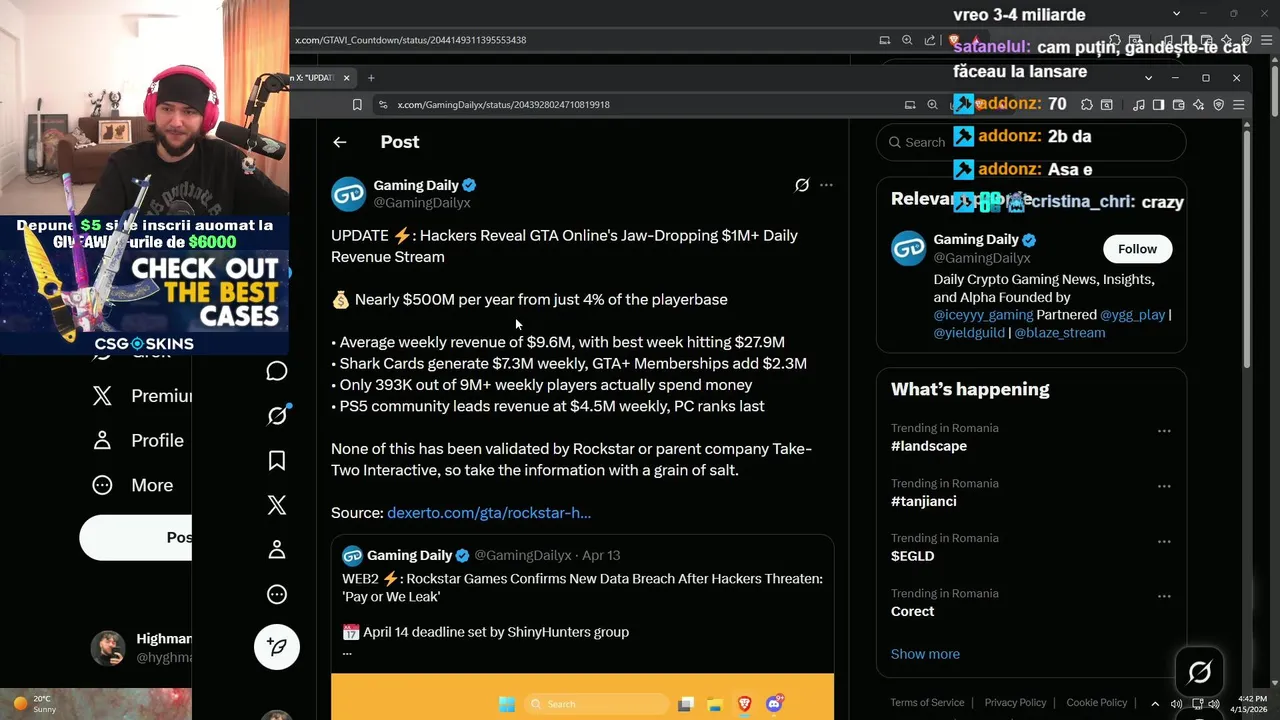Click front browser address bar URL

pyautogui.click(x=503, y=104)
